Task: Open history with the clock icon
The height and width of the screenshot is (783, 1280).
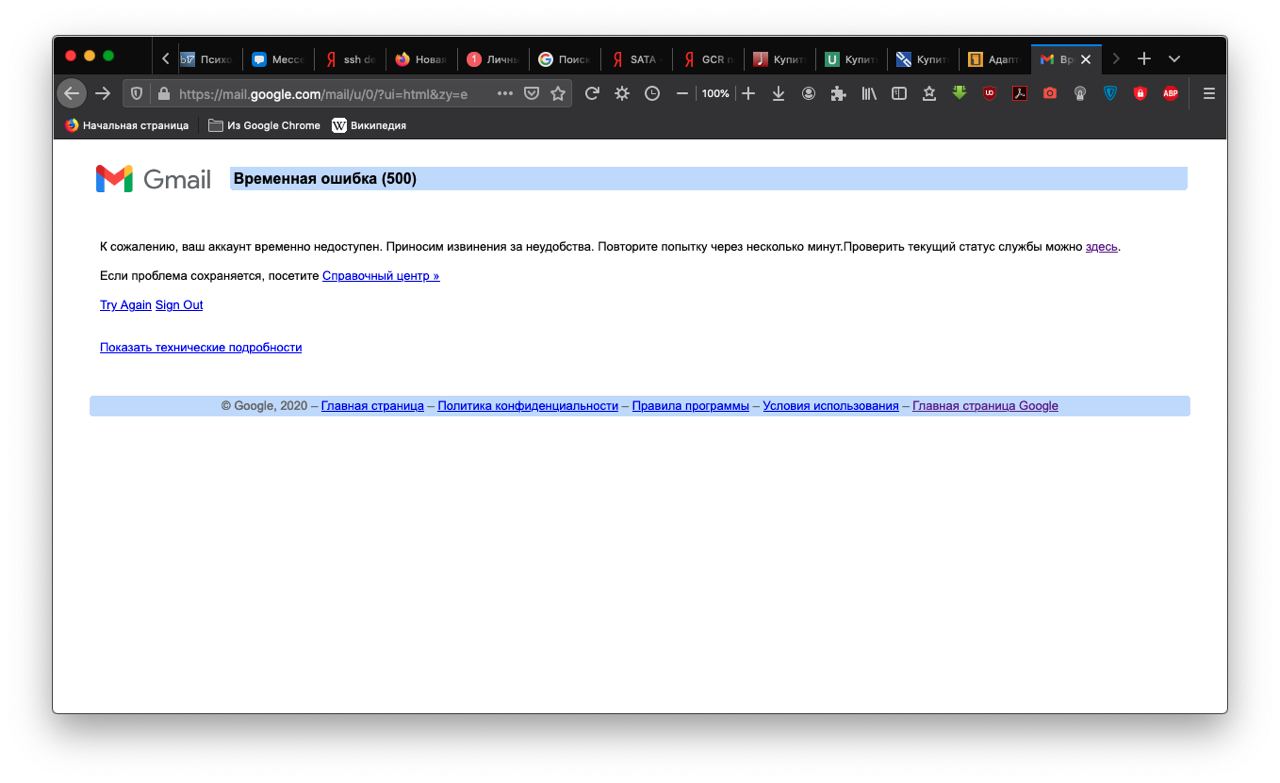Action: [x=652, y=93]
